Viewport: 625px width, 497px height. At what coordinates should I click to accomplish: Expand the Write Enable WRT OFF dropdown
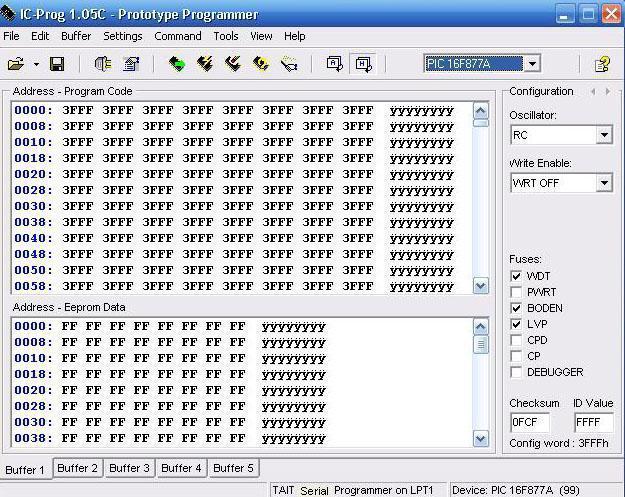(x=604, y=183)
